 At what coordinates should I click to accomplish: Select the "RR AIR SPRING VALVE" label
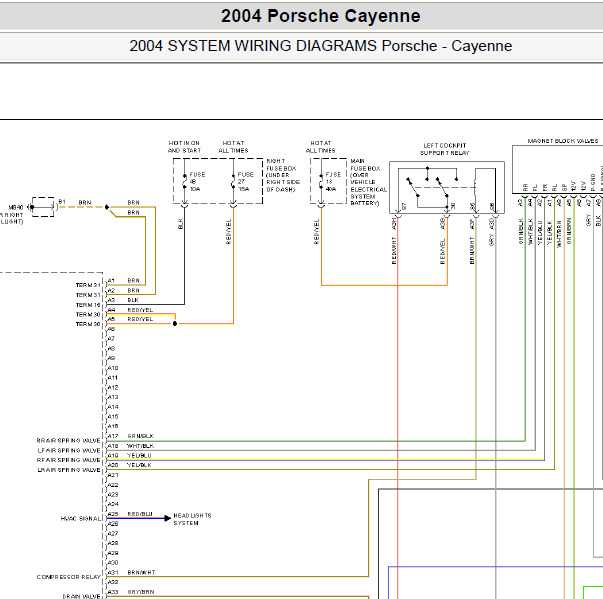[x=68, y=441]
